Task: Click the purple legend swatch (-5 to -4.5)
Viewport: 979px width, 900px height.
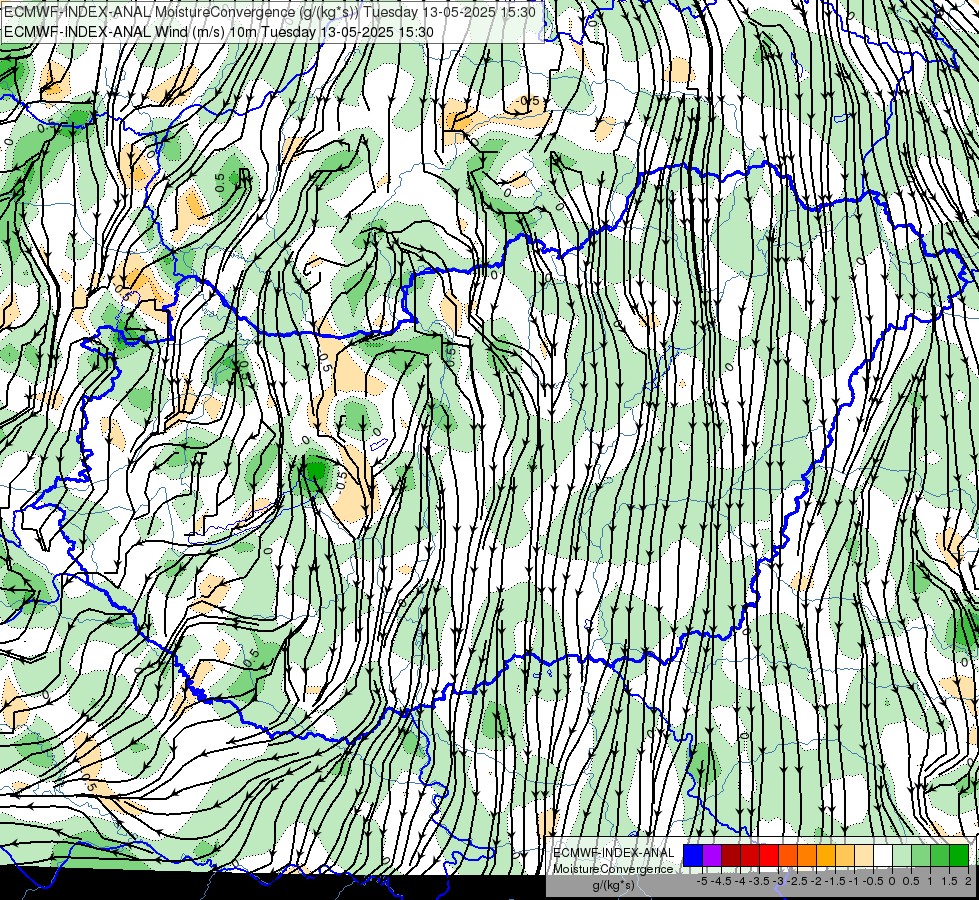Action: coord(712,855)
